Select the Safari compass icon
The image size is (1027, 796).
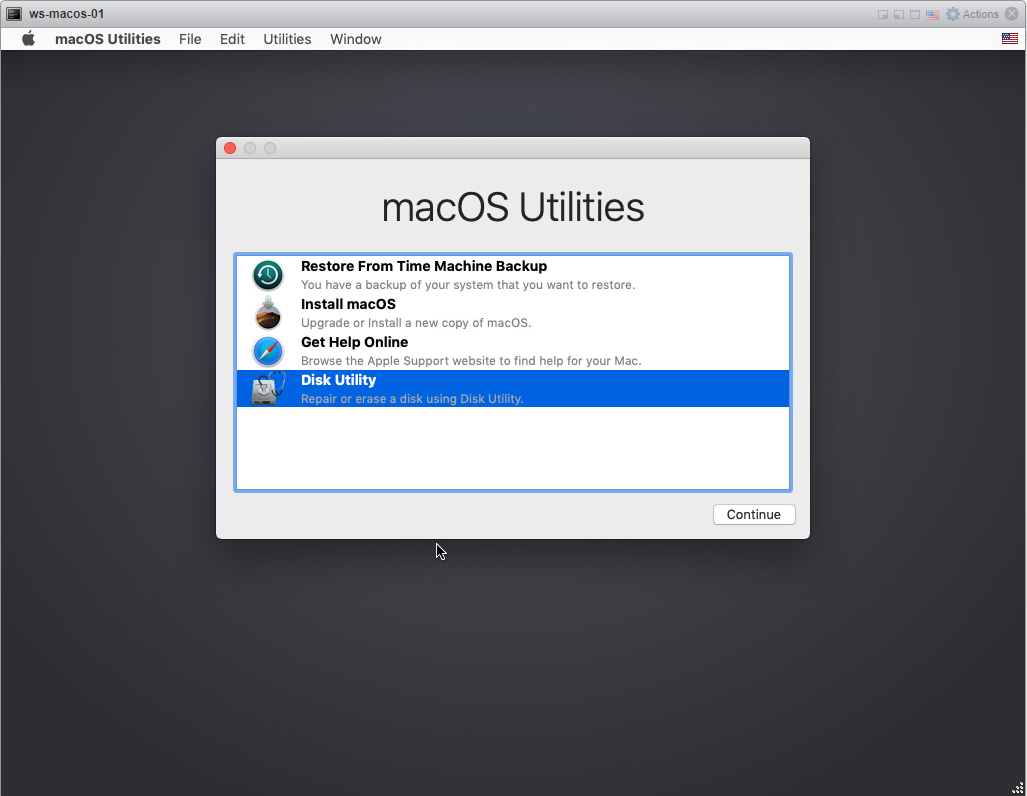268,351
